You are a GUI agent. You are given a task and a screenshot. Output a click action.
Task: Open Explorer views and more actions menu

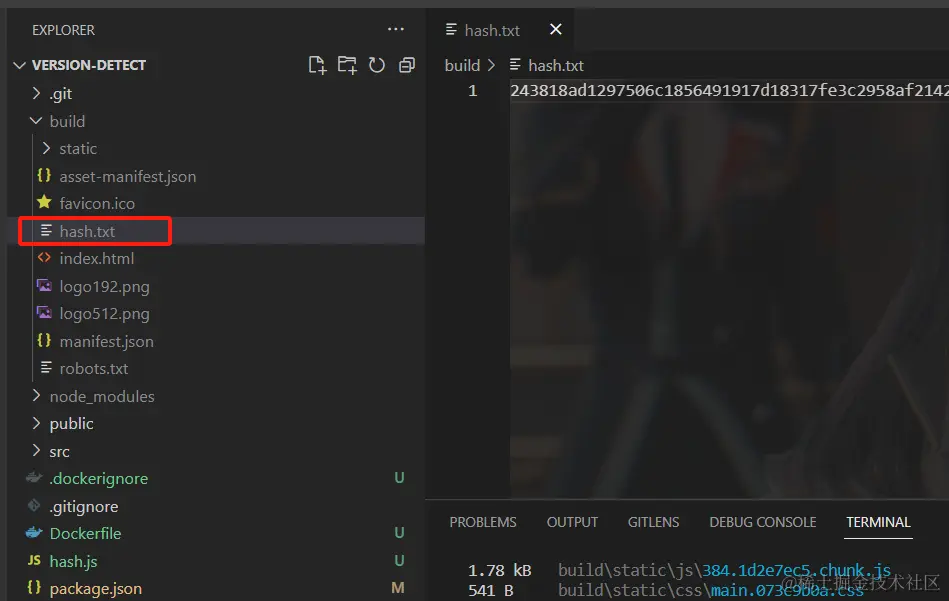point(396,29)
